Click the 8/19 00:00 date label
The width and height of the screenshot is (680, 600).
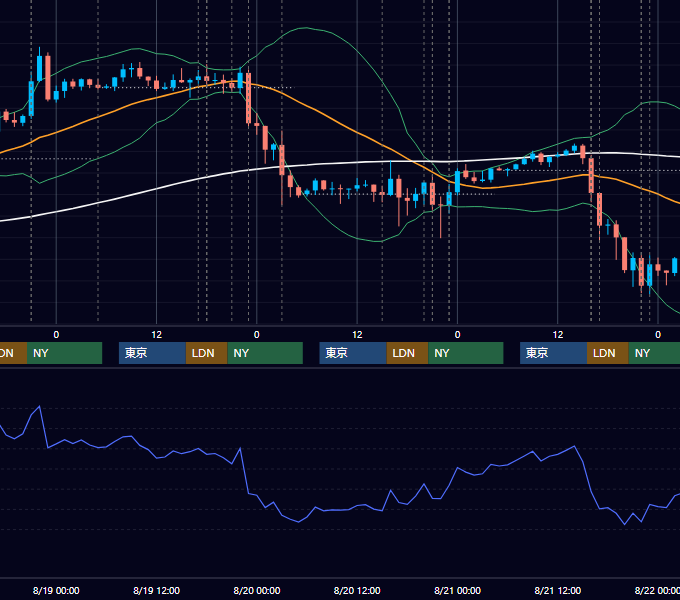pyautogui.click(x=56, y=590)
